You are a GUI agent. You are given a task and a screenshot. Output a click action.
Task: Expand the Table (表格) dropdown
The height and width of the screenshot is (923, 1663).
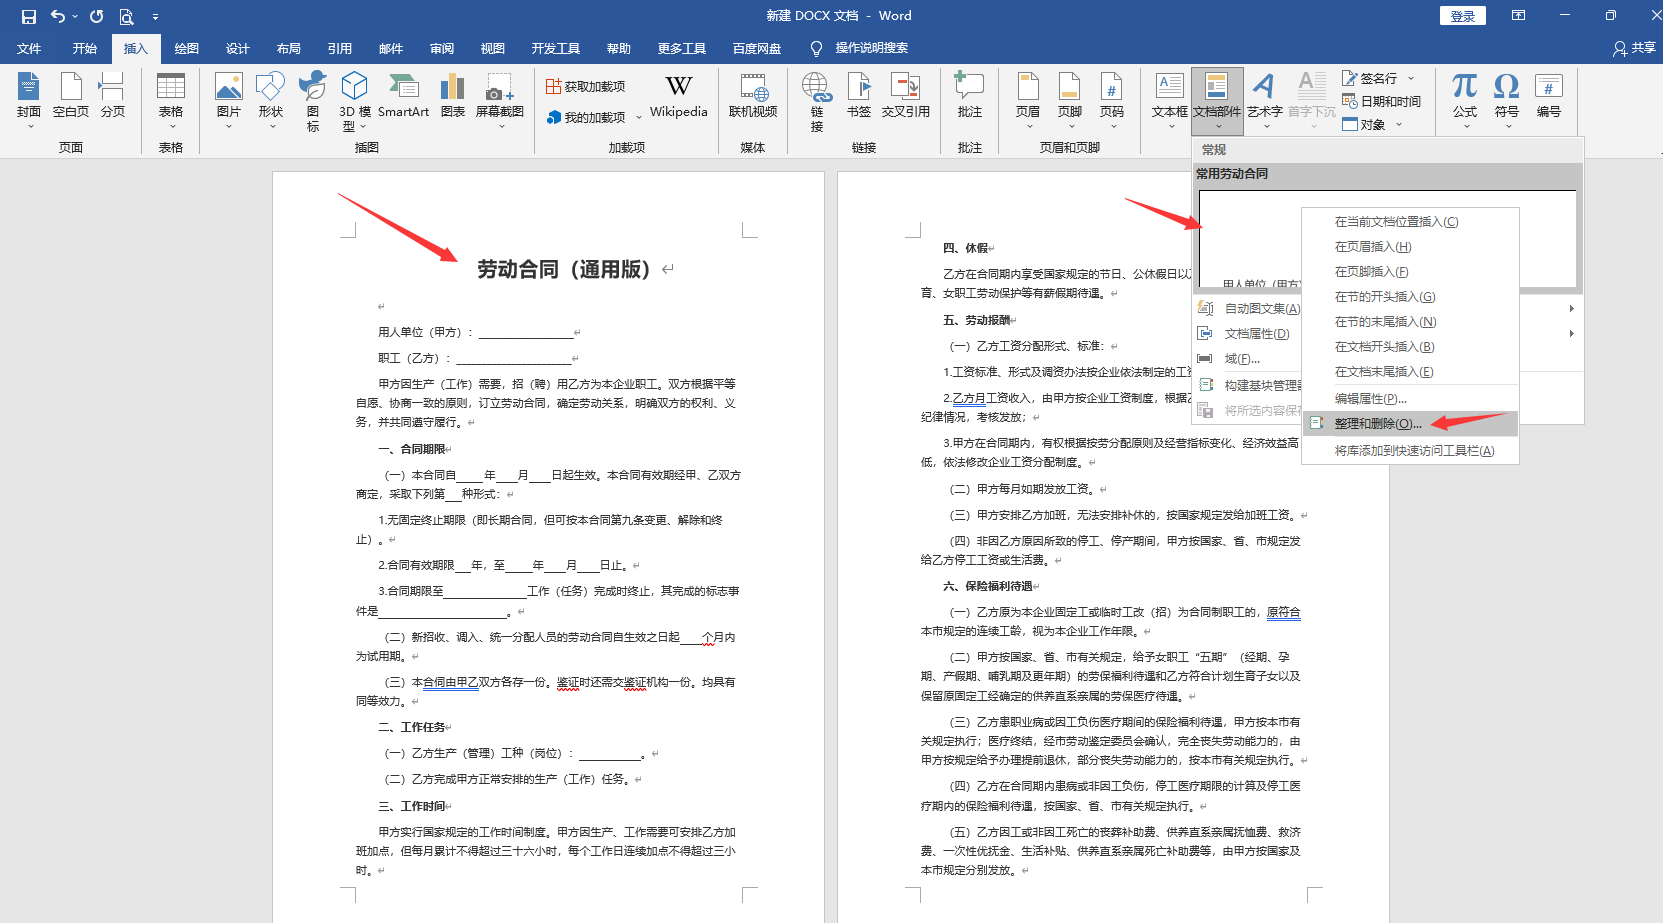171,126
